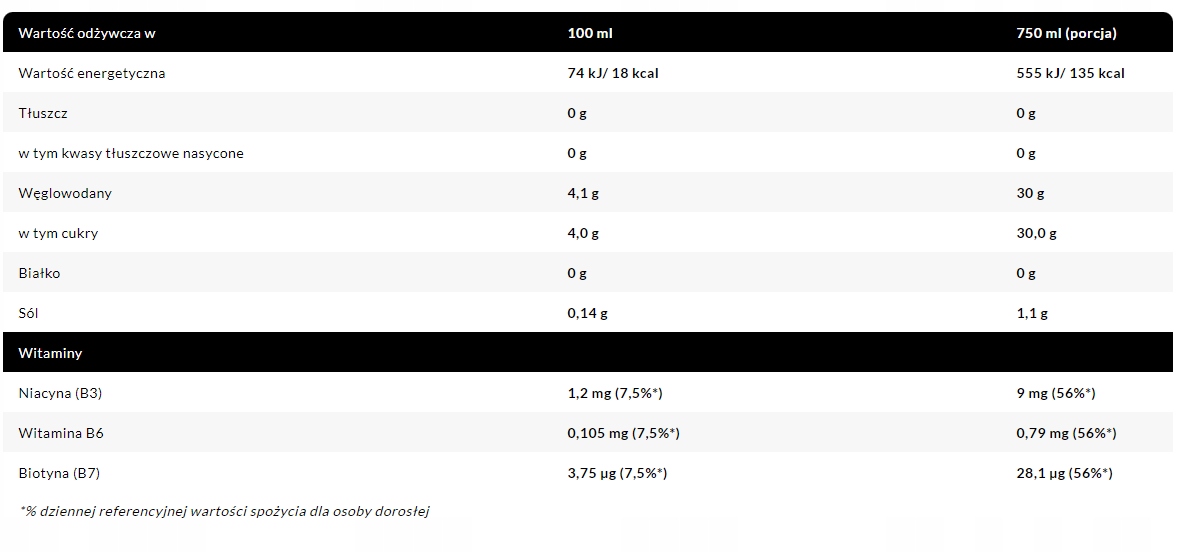The height and width of the screenshot is (552, 1181).
Task: Select the "Białko" row label
Action: [x=39, y=273]
